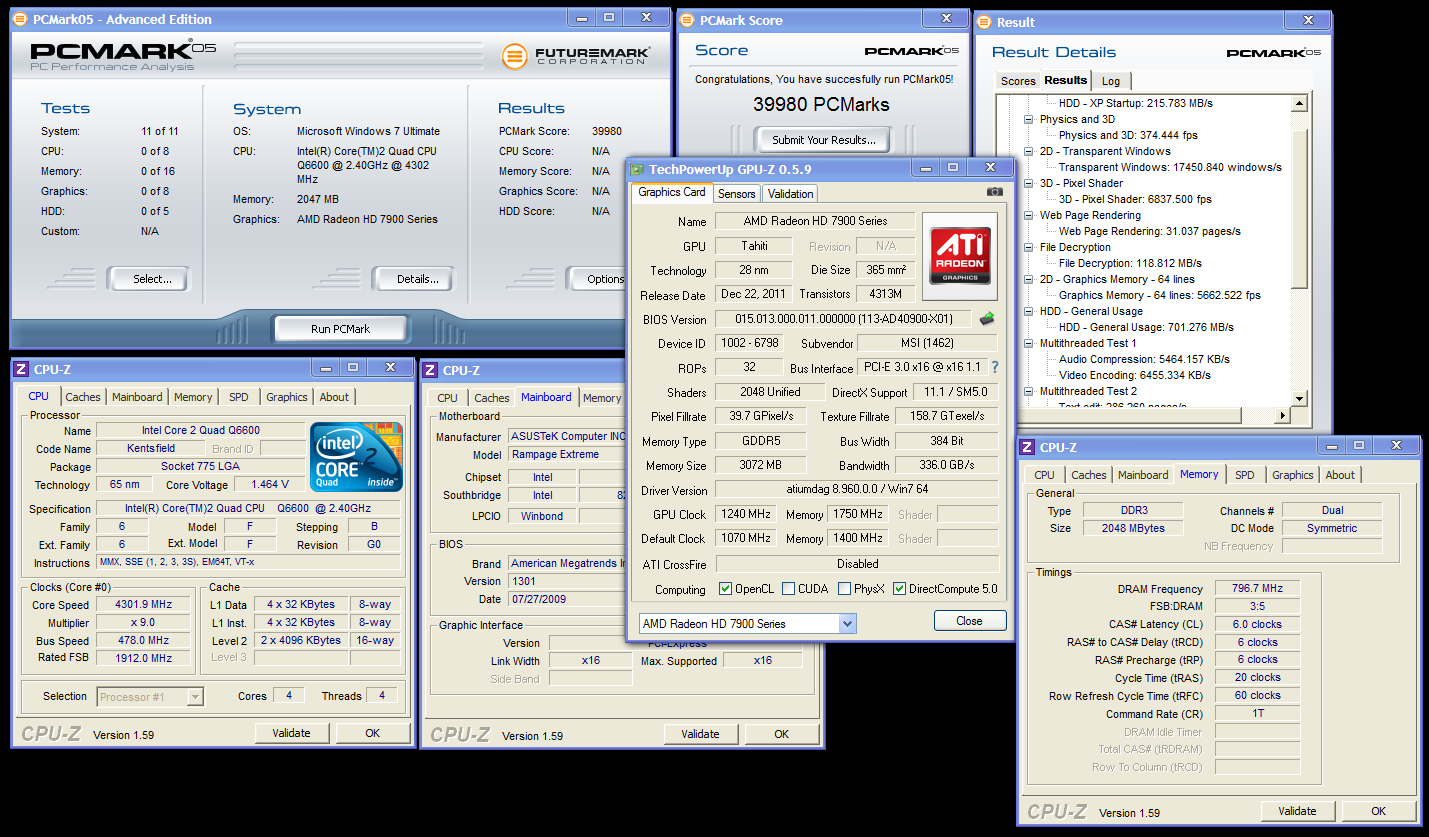Click the mainboard Model field Rampage Extreme
This screenshot has width=1429, height=837.
[567, 454]
